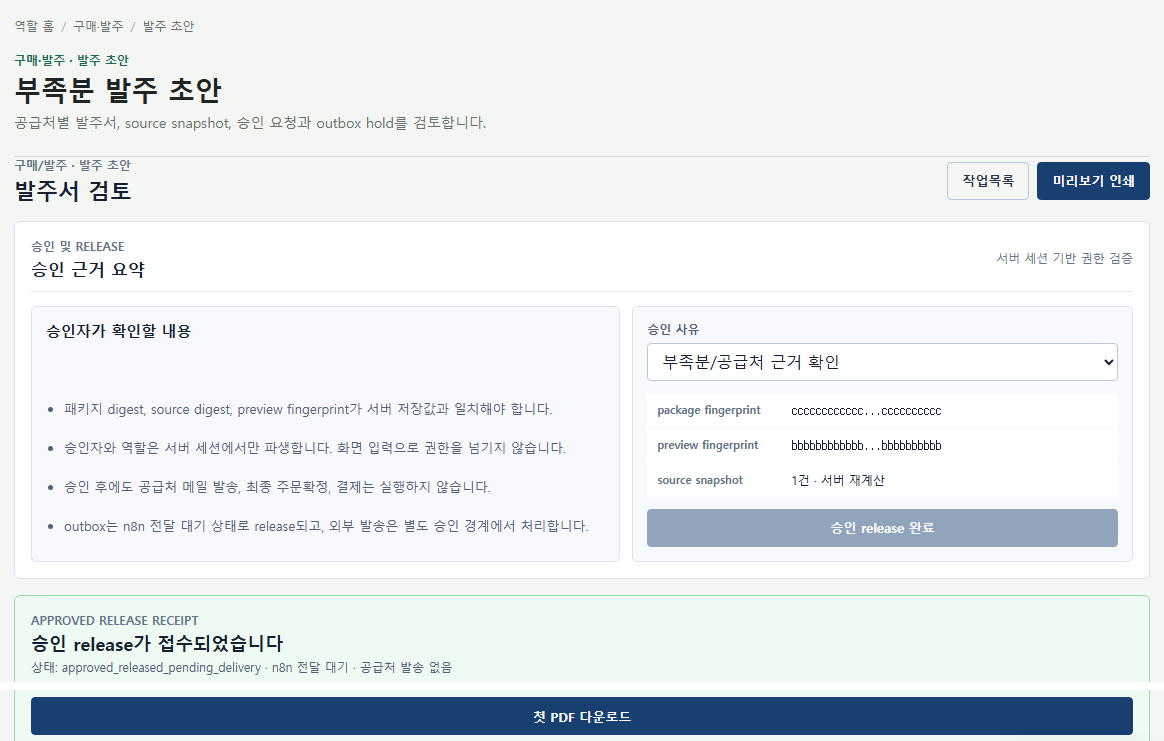Viewport: 1164px width, 741px height.
Task: Click the 승인자가 확인할 내용 heading
Action: (118, 330)
